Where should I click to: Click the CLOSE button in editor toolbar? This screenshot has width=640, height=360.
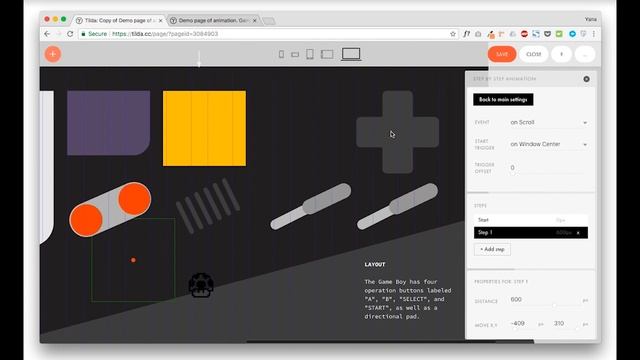point(533,54)
